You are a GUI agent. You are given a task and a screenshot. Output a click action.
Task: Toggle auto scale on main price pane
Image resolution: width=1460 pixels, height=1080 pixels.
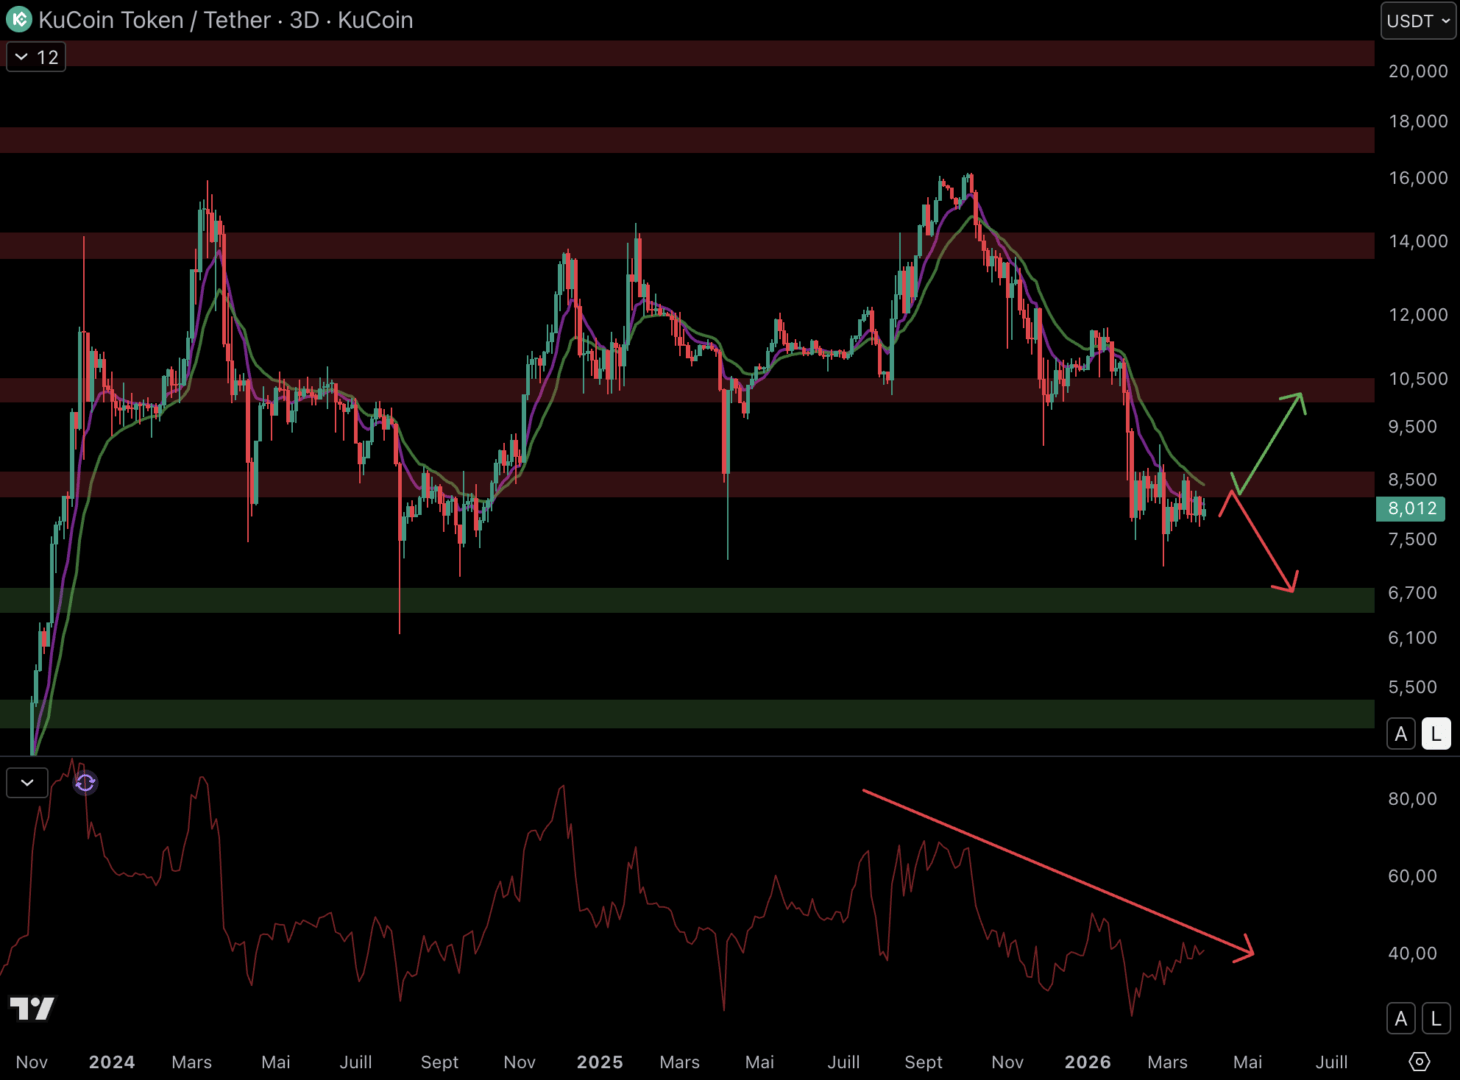pyautogui.click(x=1401, y=733)
